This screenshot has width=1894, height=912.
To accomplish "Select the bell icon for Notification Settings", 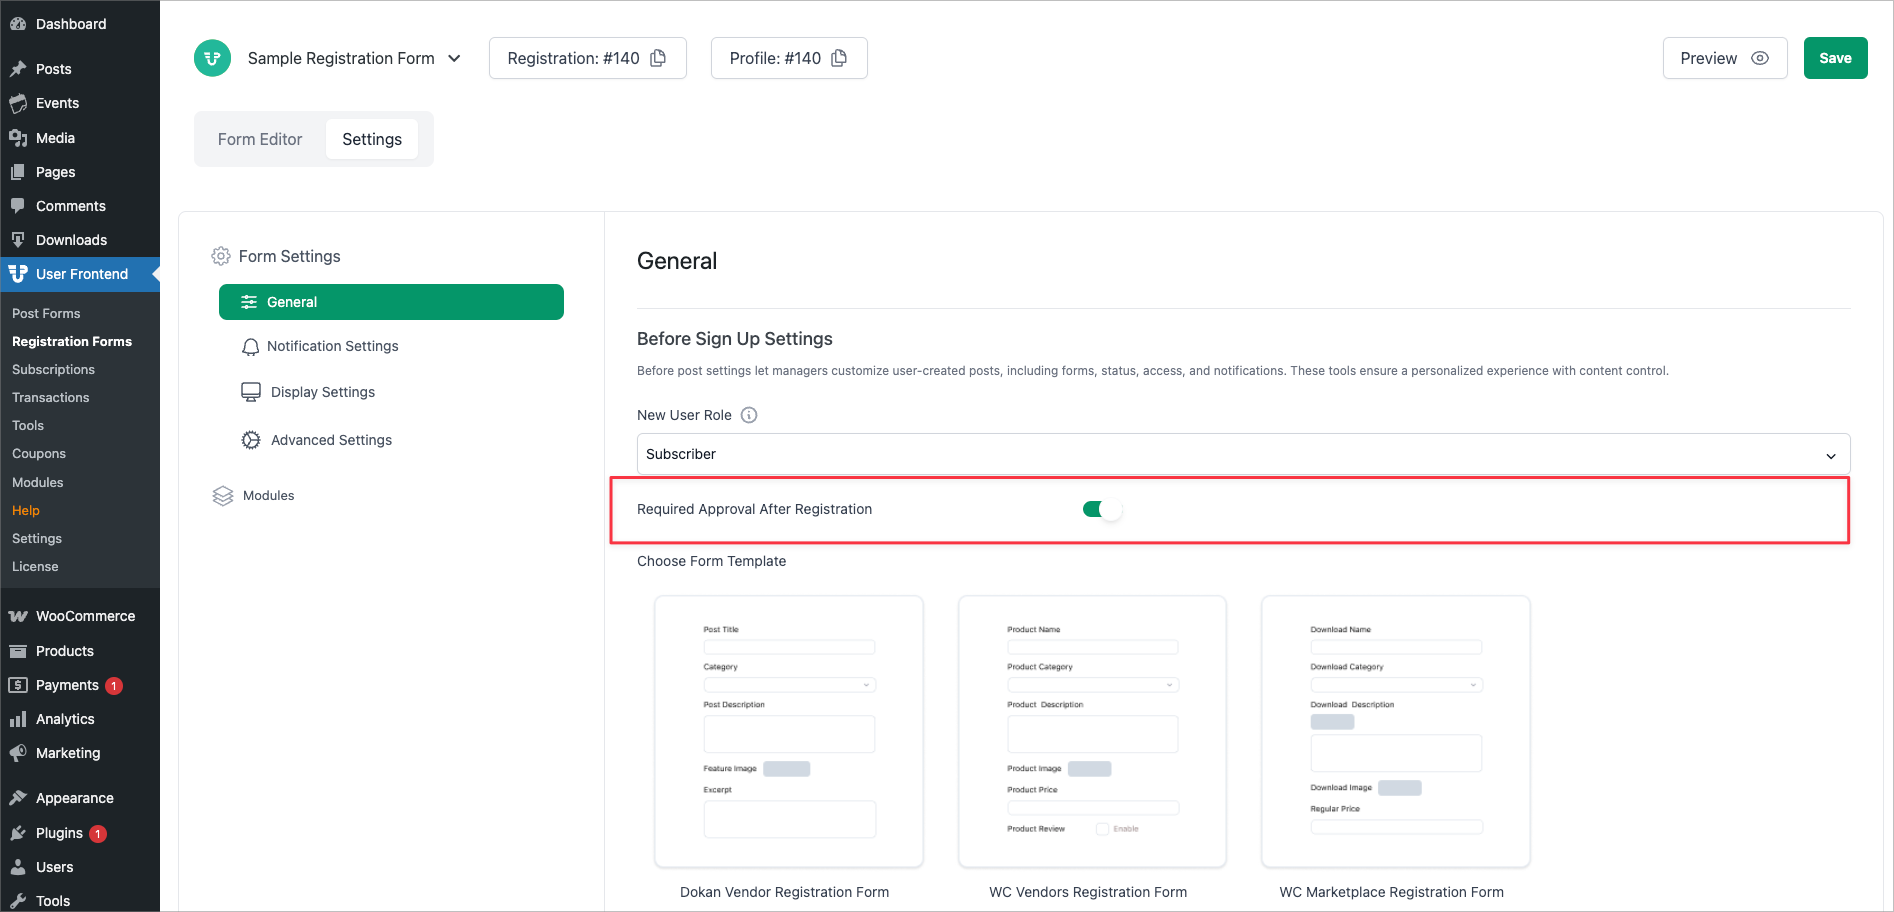I will 250,346.
